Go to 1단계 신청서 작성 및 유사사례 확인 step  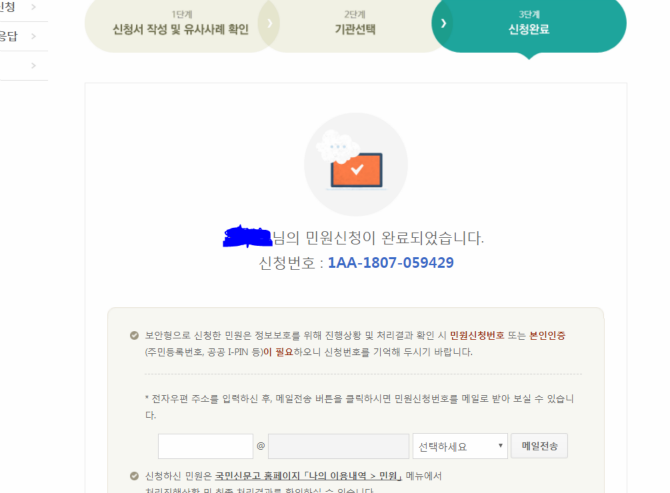click(181, 22)
